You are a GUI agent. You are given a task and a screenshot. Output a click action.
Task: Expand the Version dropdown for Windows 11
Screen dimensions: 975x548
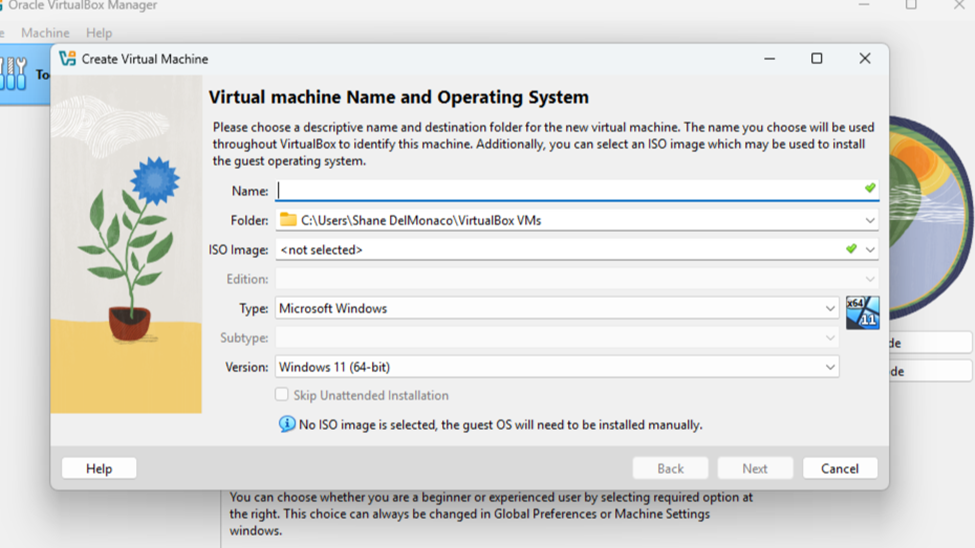point(829,367)
